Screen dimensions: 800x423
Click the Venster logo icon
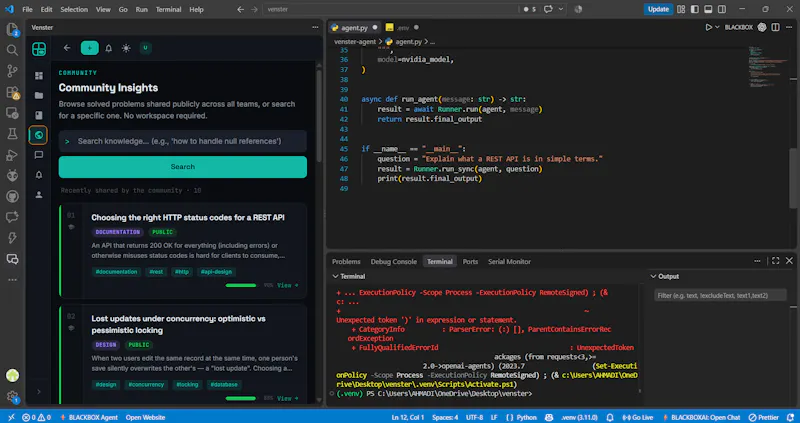pos(39,49)
